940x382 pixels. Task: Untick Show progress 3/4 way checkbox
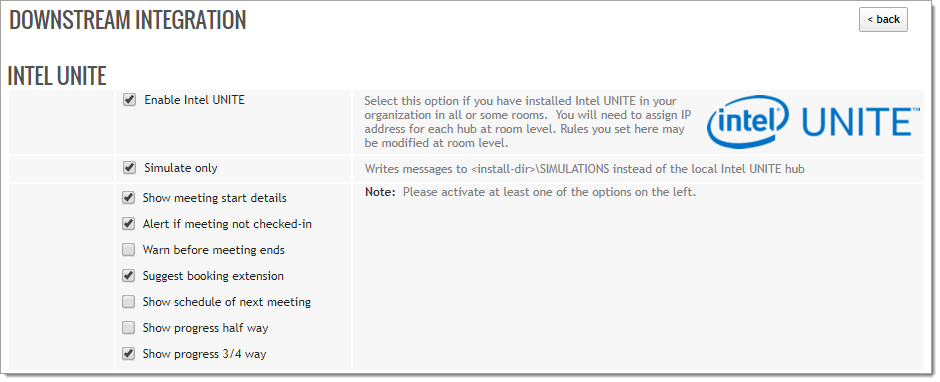[x=128, y=354]
